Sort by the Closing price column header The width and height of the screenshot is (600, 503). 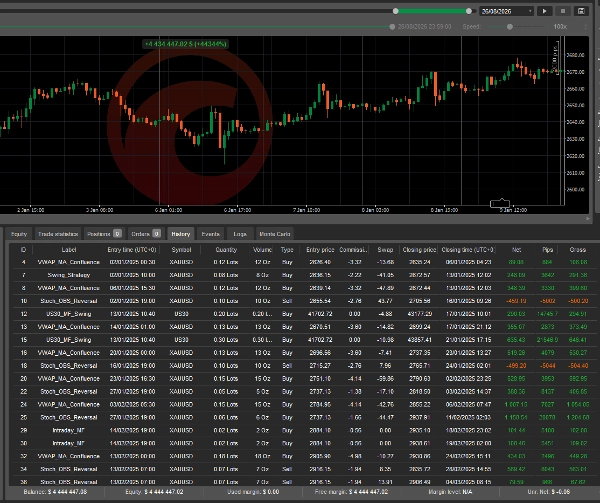419,249
